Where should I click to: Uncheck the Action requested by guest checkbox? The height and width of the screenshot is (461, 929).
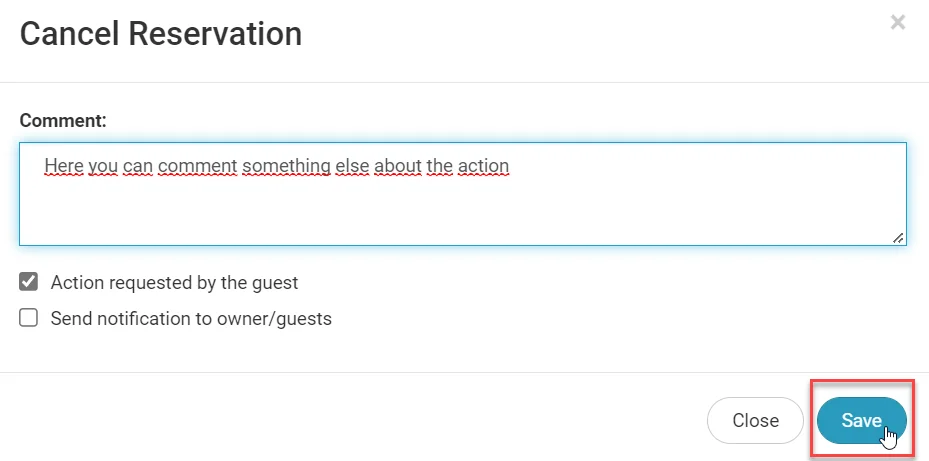(x=29, y=282)
